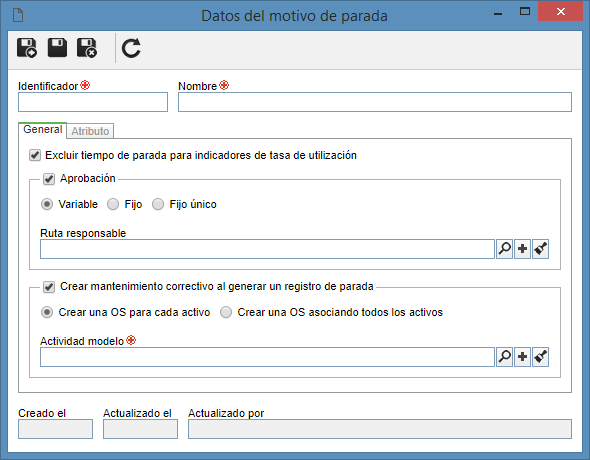Clear Actividad modelo field with brush icon
This screenshot has height=460, width=590.
click(540, 357)
